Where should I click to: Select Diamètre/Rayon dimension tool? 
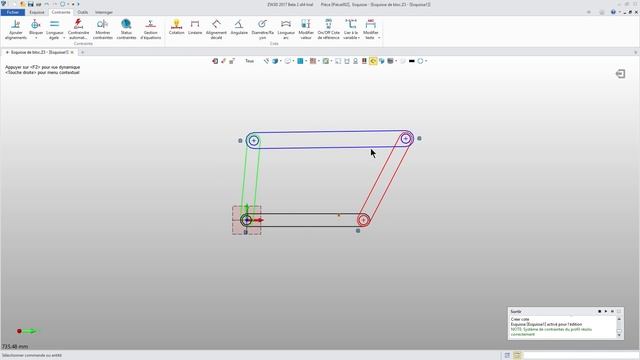pyautogui.click(x=262, y=29)
